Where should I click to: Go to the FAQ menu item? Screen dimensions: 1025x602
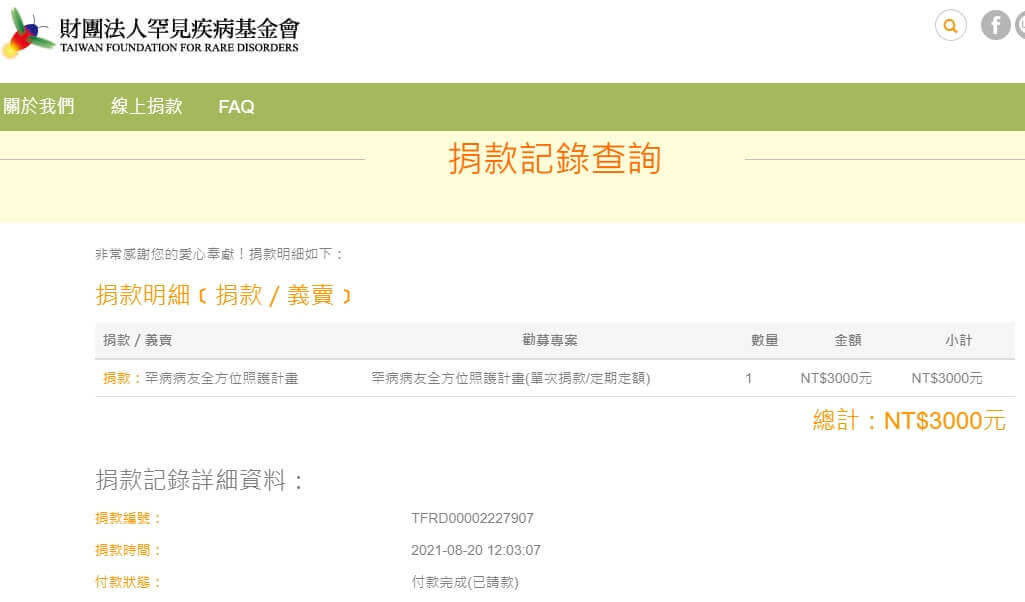(236, 106)
